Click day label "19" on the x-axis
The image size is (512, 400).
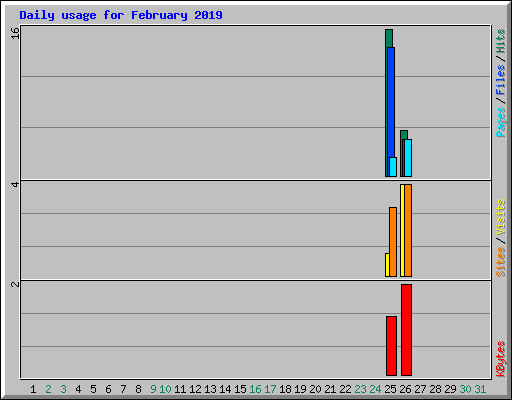[x=300, y=389]
